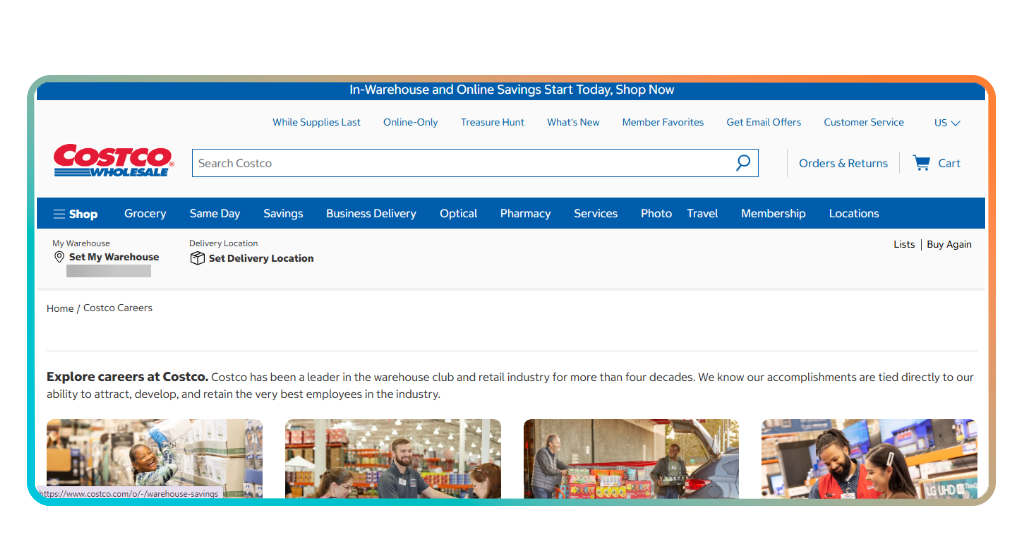The width and height of the screenshot is (1024, 536).
Task: Go to Business Delivery
Action: click(371, 213)
